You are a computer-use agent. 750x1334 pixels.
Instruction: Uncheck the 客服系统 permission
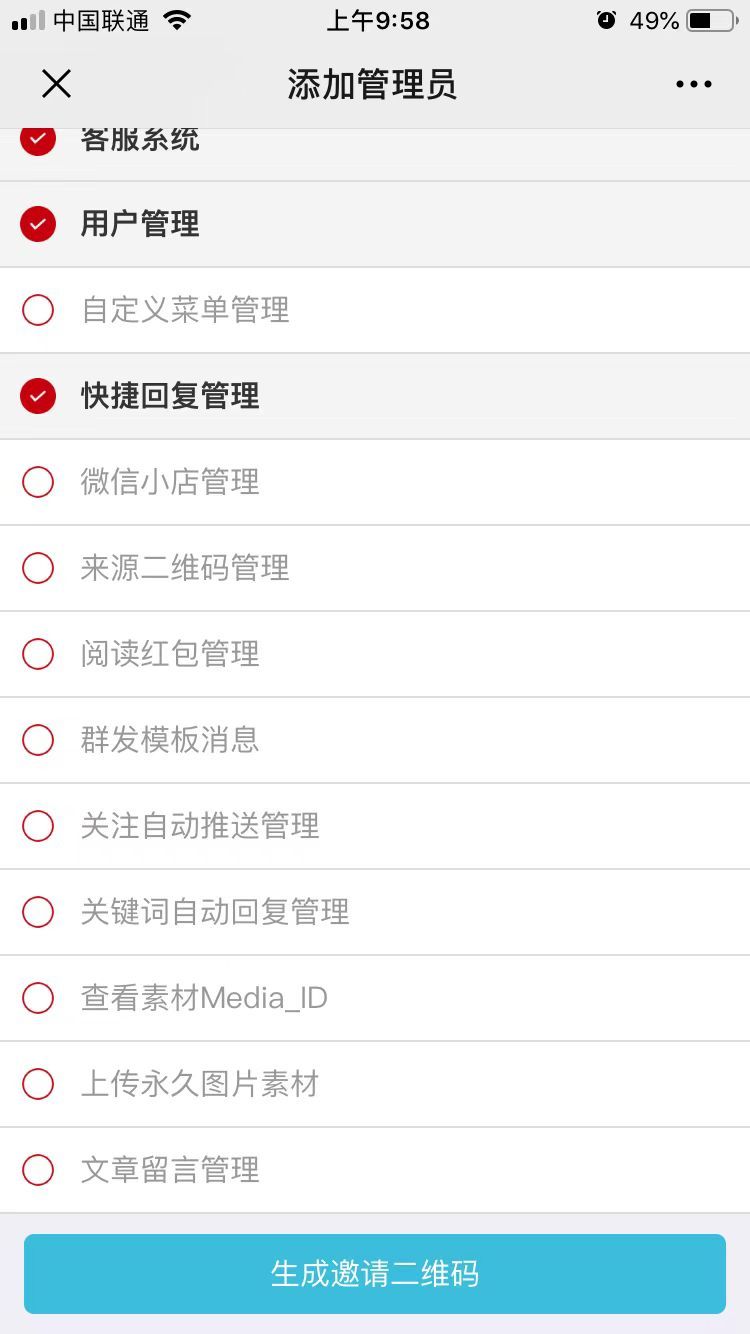(x=38, y=141)
